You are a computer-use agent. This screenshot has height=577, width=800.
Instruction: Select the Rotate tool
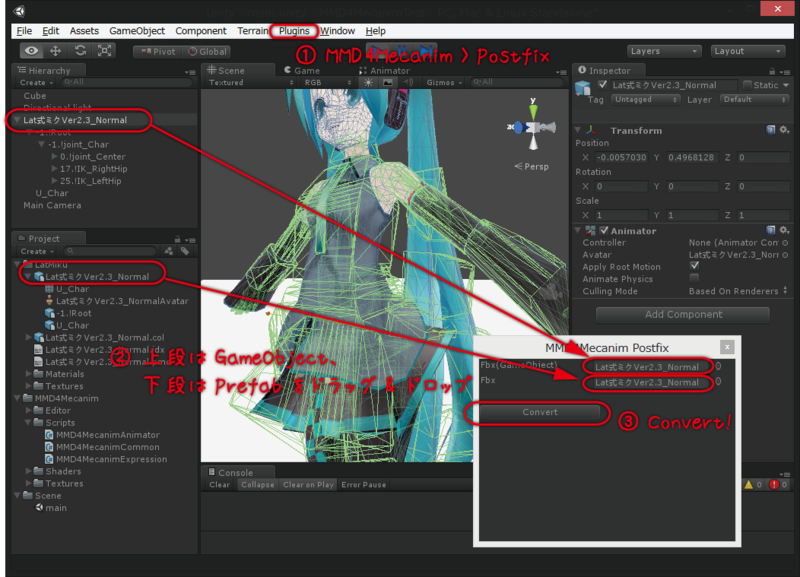[78, 51]
